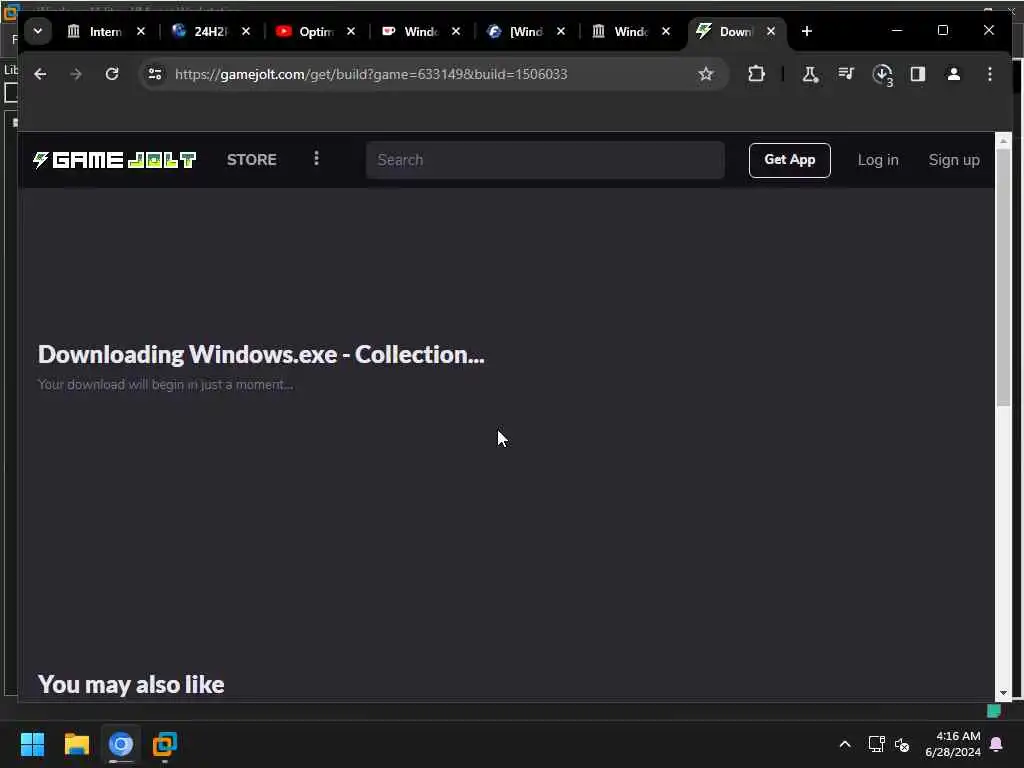Image resolution: width=1024 pixels, height=768 pixels.
Task: Click the scrollbar down arrow
Action: 1003,693
